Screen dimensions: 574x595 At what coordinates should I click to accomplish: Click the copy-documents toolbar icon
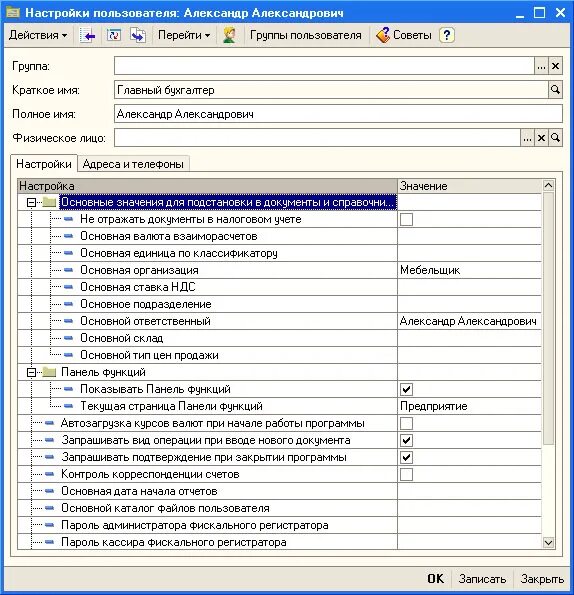138,35
